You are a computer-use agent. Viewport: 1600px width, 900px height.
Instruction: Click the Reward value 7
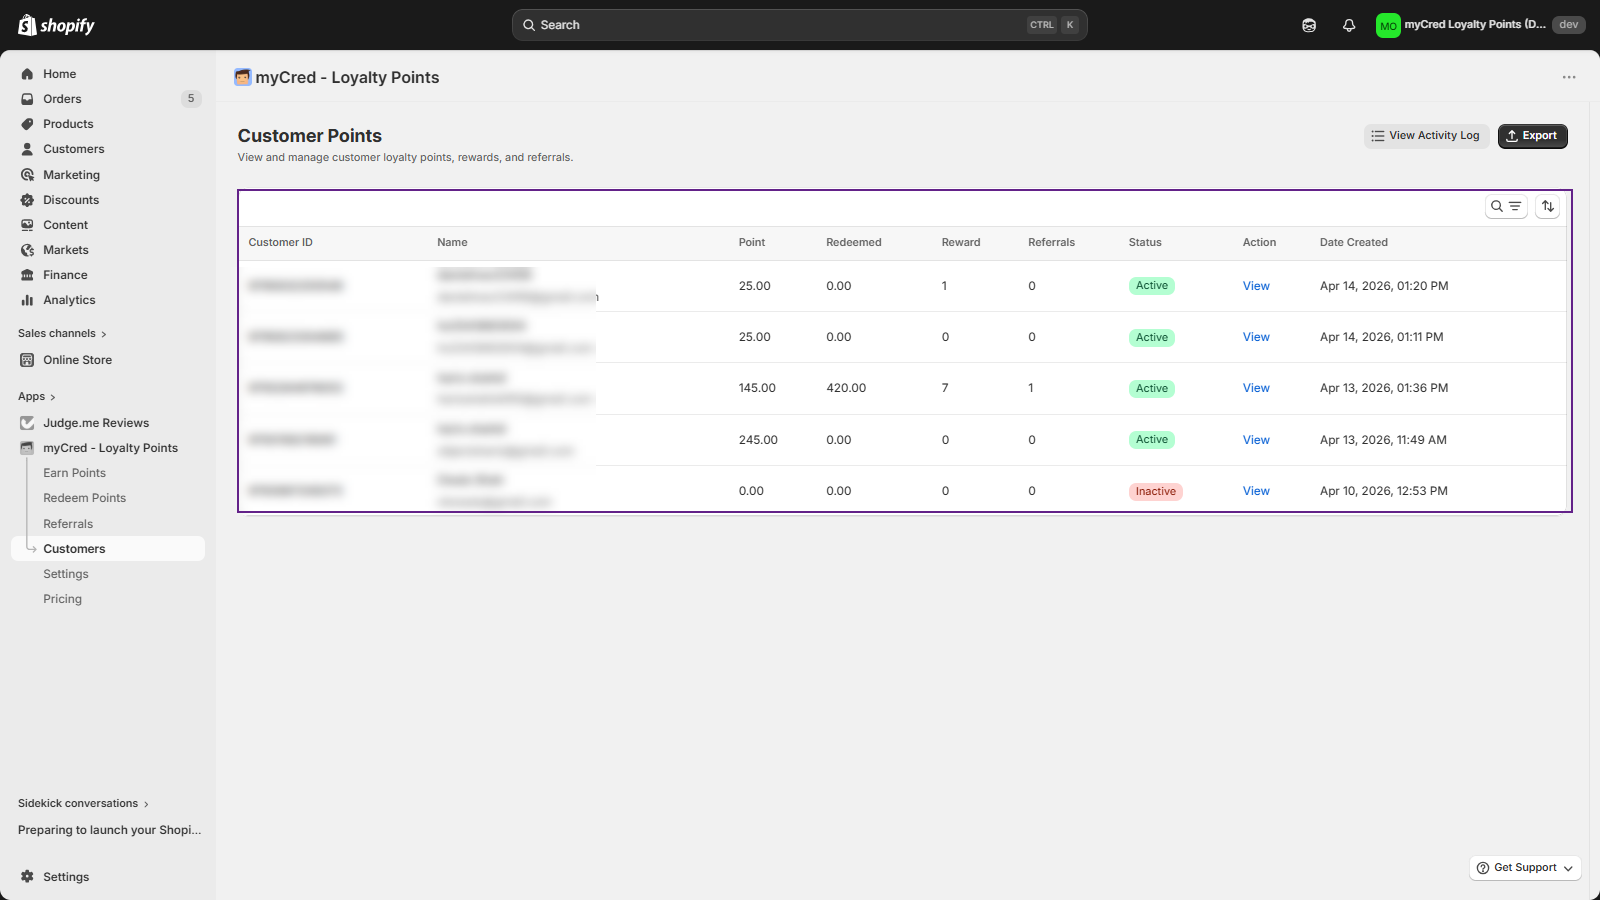[x=945, y=388]
